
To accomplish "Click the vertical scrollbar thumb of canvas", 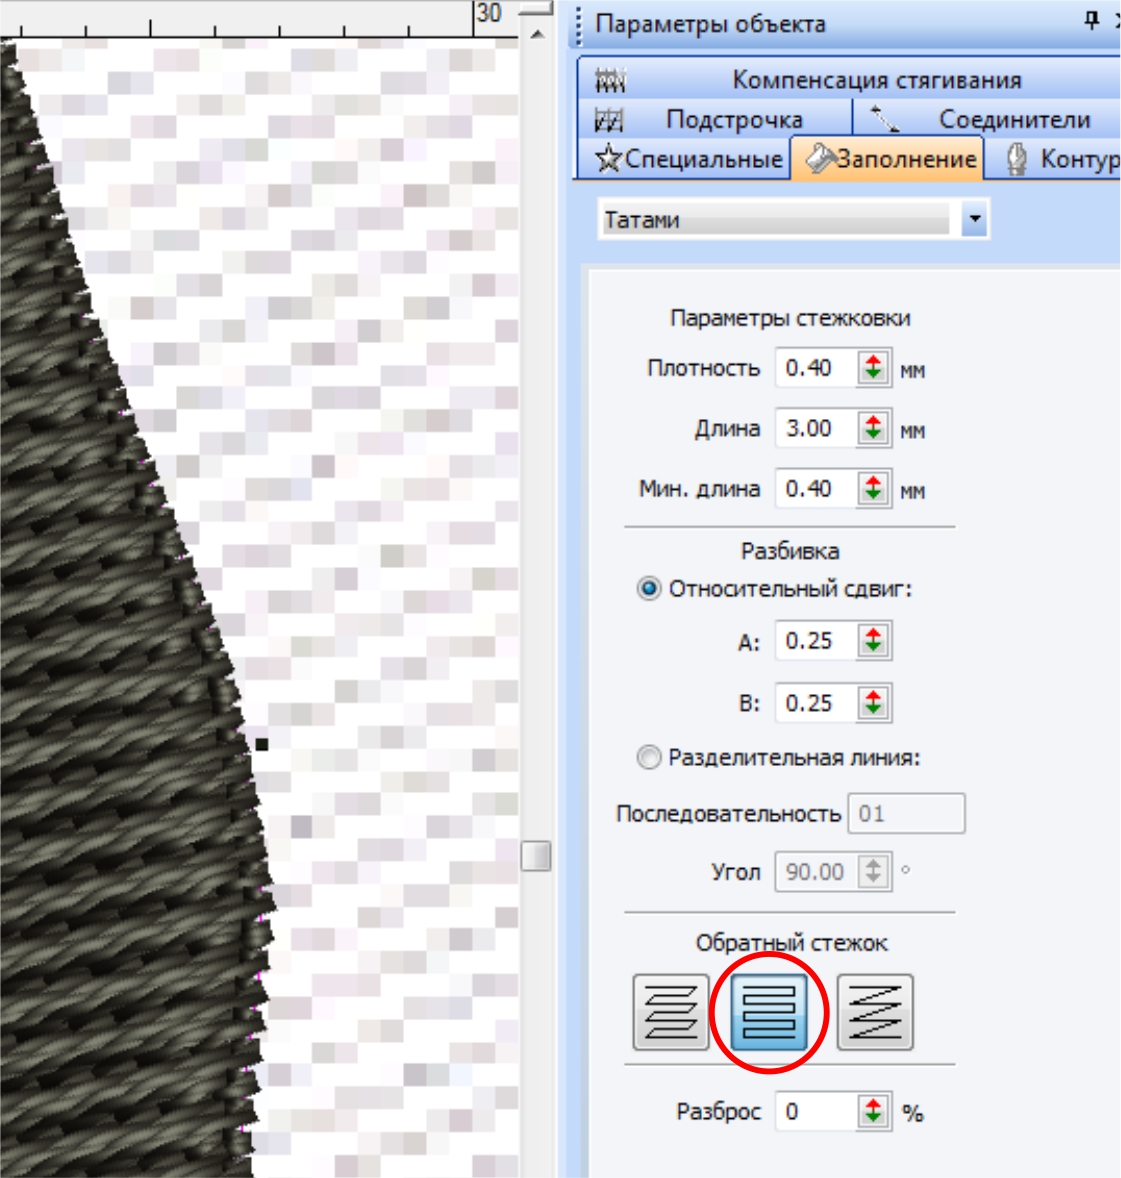I will click(x=537, y=856).
